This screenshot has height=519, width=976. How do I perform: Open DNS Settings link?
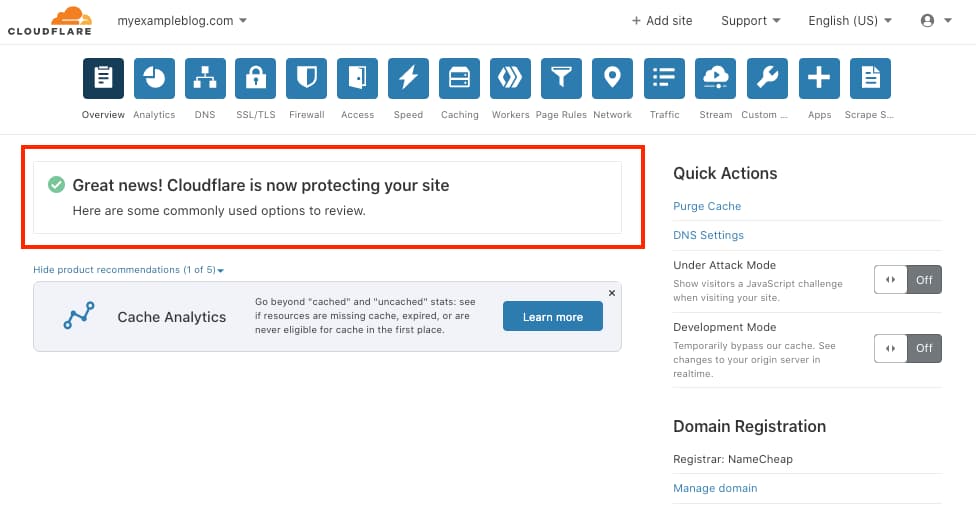(708, 235)
